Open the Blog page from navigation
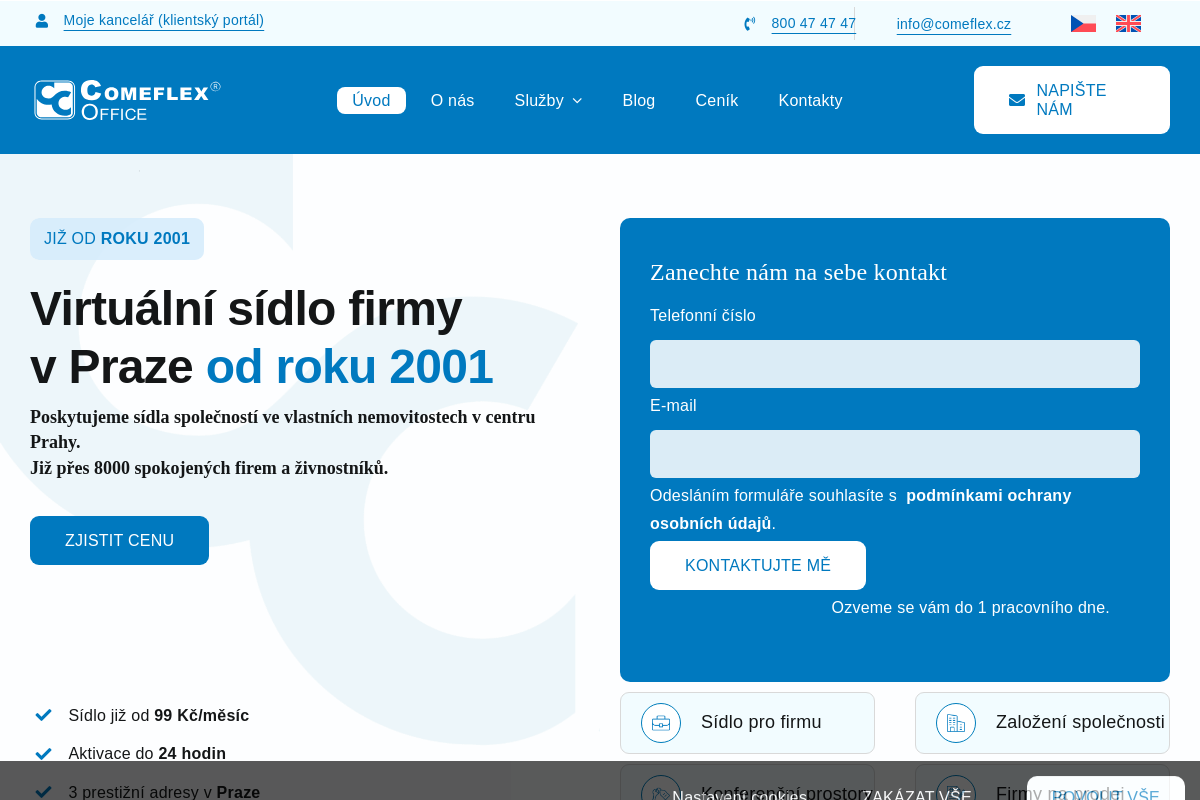 639,100
